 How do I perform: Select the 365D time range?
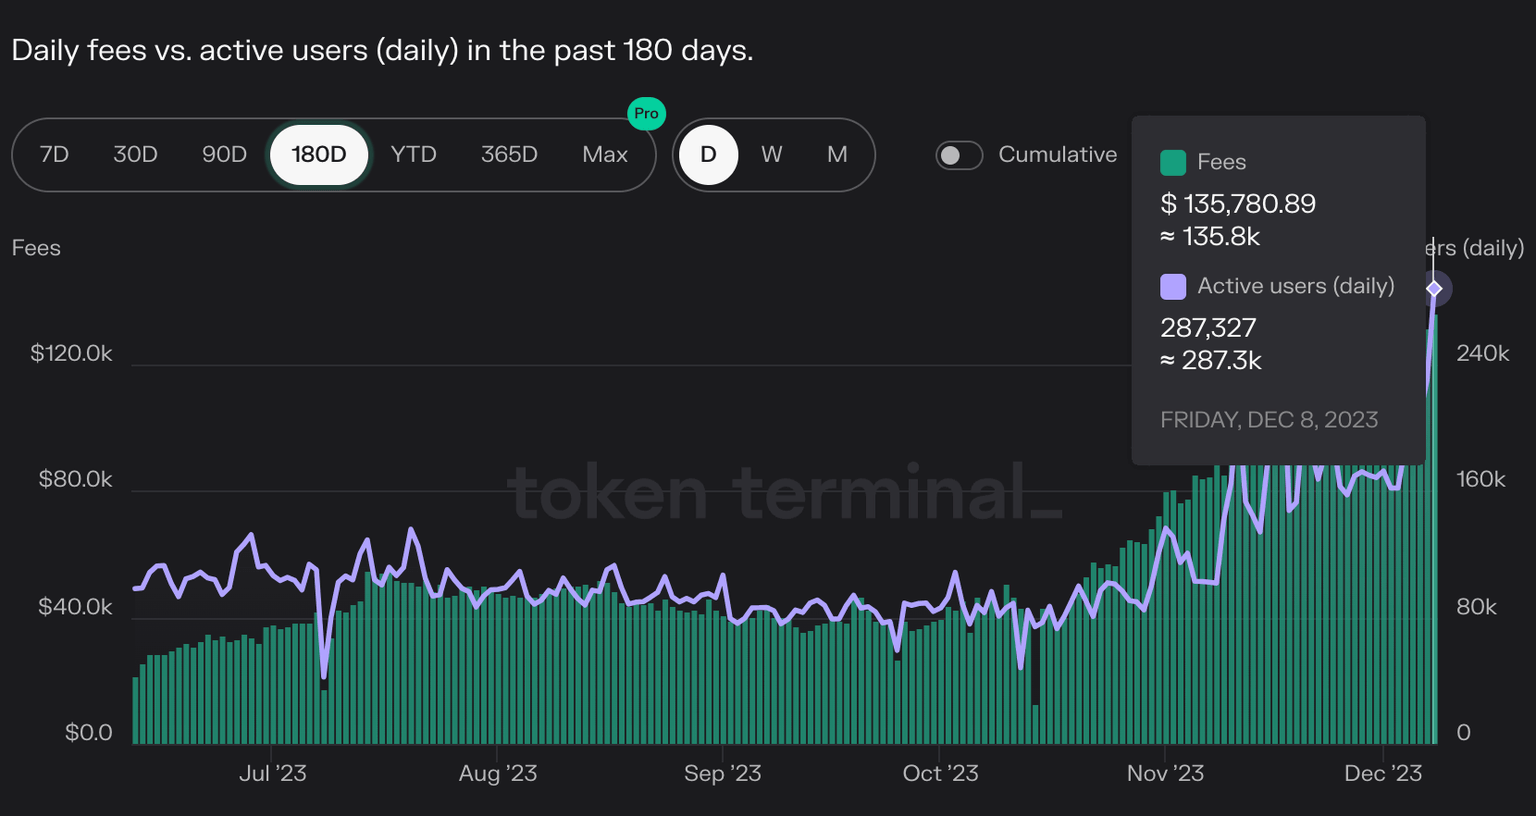[509, 155]
